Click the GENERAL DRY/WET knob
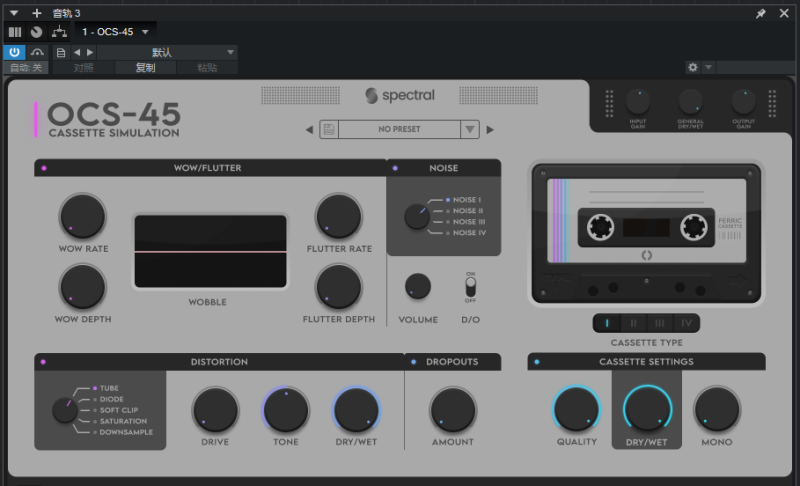 [x=690, y=101]
